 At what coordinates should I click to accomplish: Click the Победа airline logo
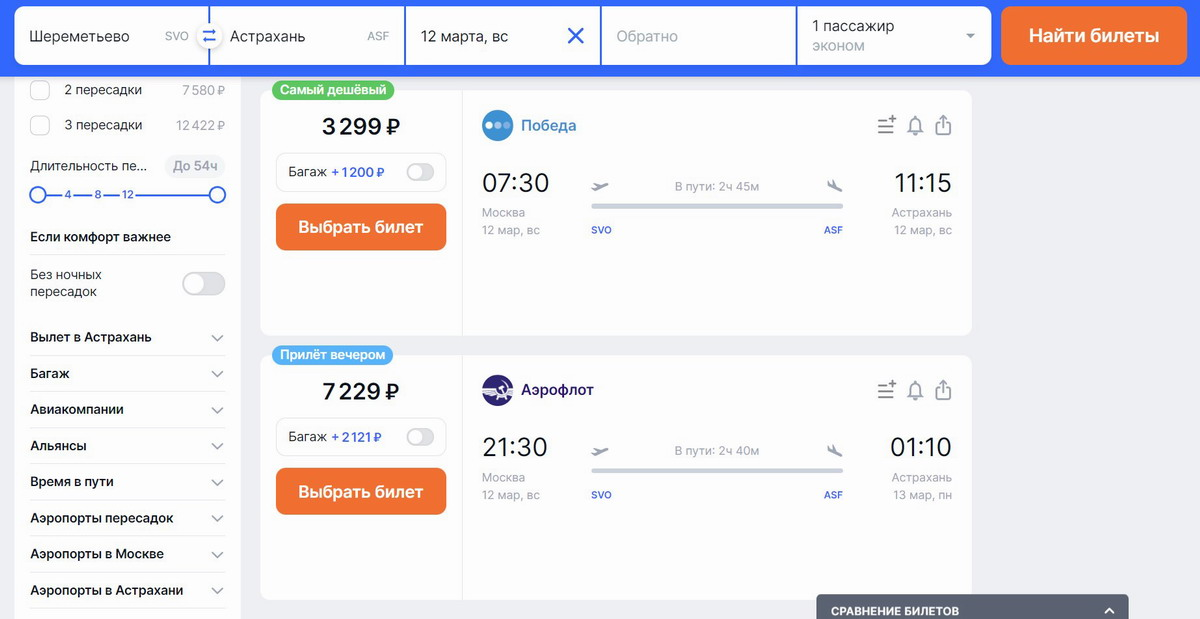point(497,126)
